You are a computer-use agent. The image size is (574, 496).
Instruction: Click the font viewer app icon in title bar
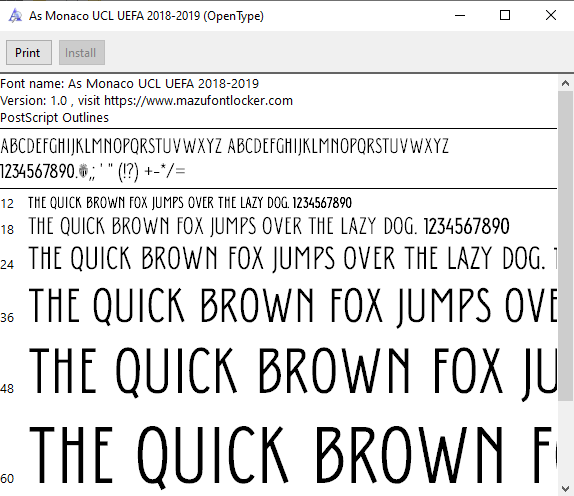tap(15, 16)
